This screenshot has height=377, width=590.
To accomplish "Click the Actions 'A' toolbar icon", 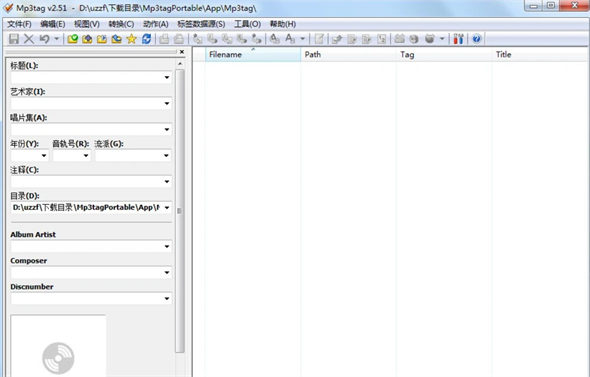I will (x=275, y=39).
